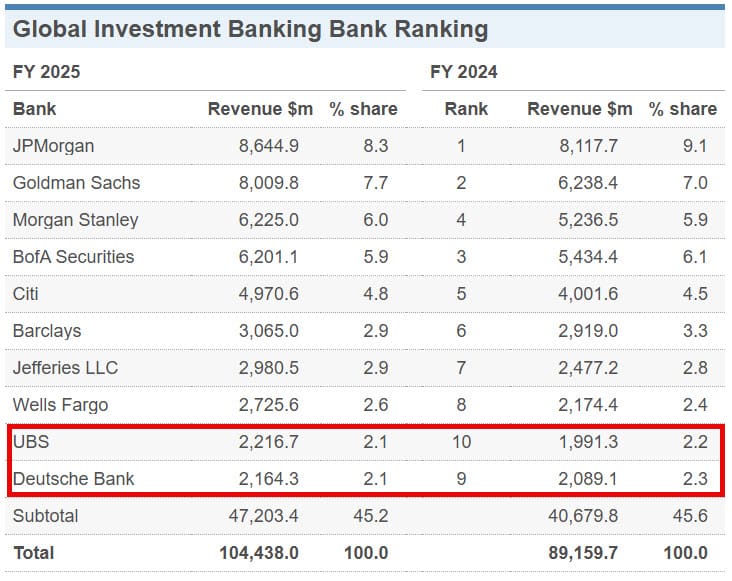Click Citi revenue value "4,970.6"

coord(268,294)
